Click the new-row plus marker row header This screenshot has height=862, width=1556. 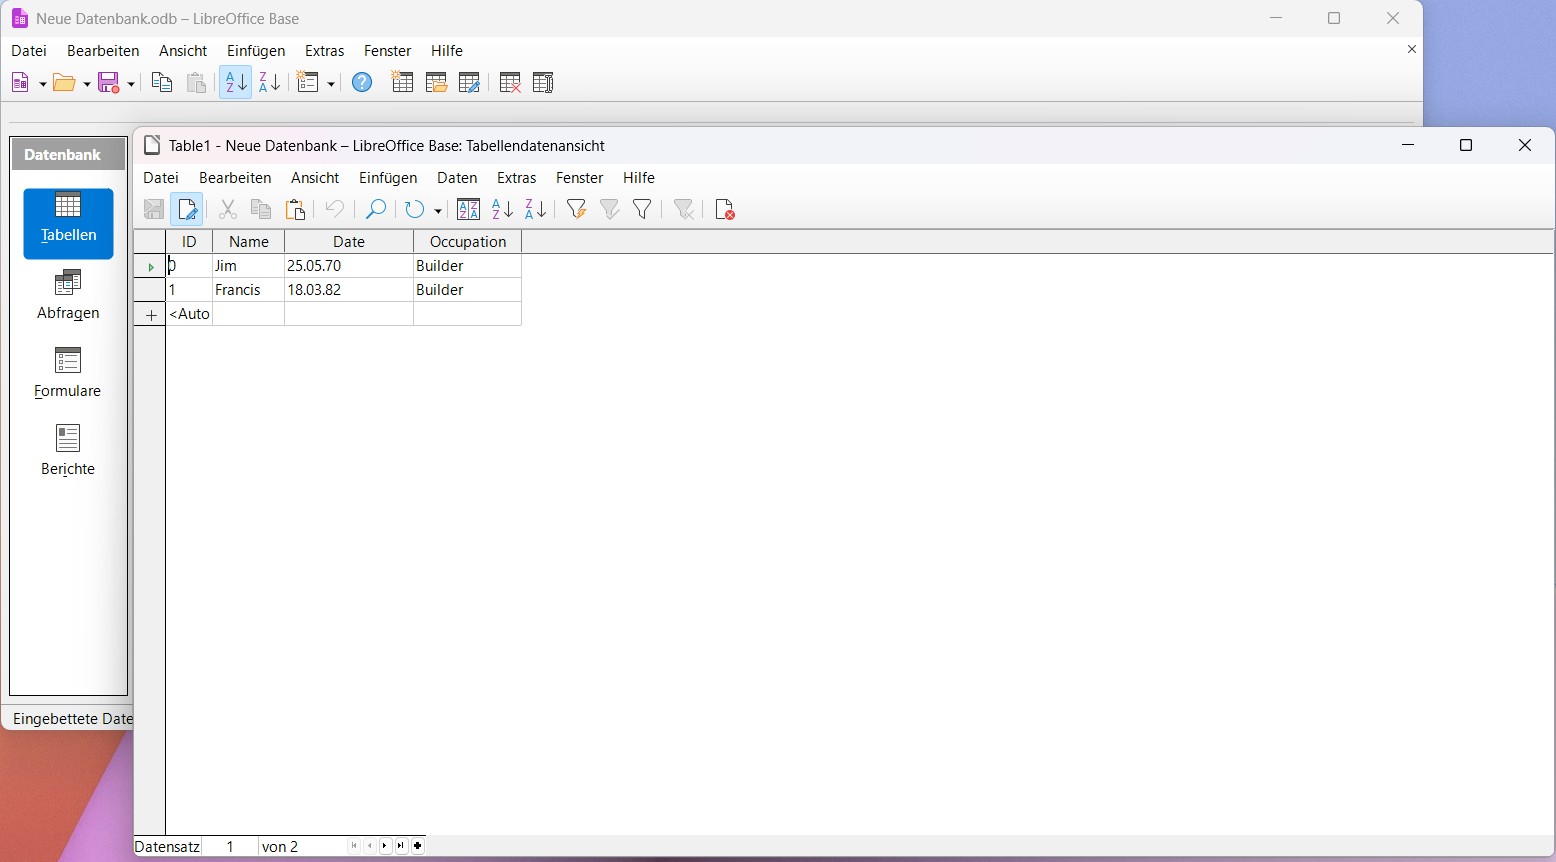coord(150,315)
